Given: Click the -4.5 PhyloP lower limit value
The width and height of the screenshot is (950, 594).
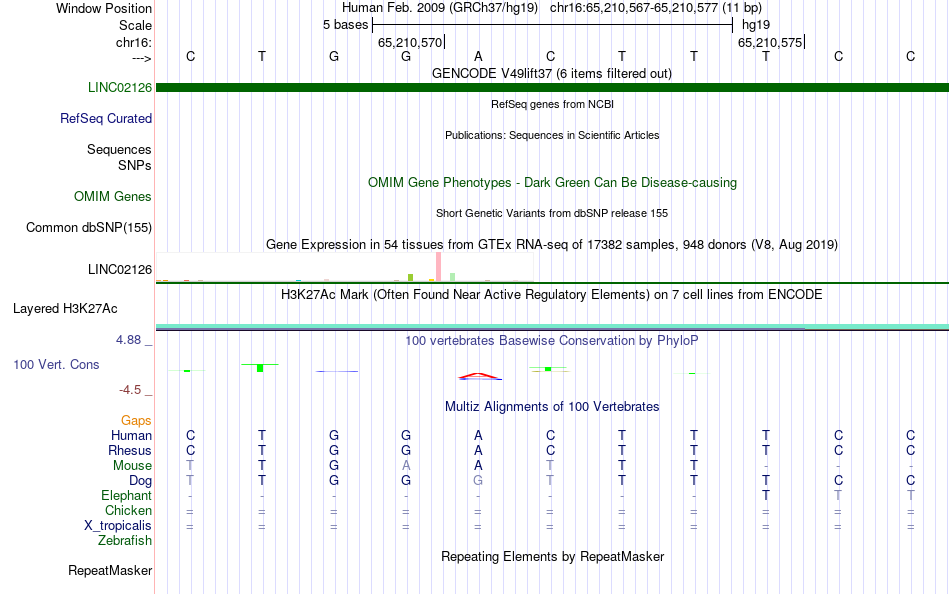Looking at the screenshot, I should 130,390.
